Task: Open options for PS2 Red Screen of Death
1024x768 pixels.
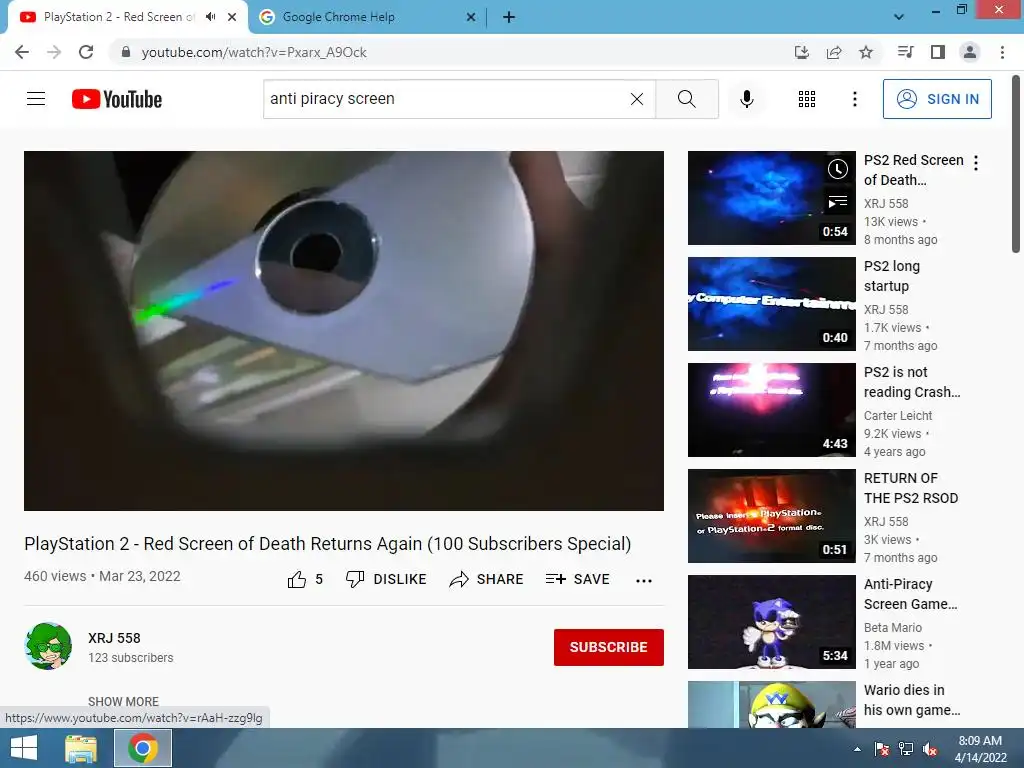Action: (x=976, y=163)
